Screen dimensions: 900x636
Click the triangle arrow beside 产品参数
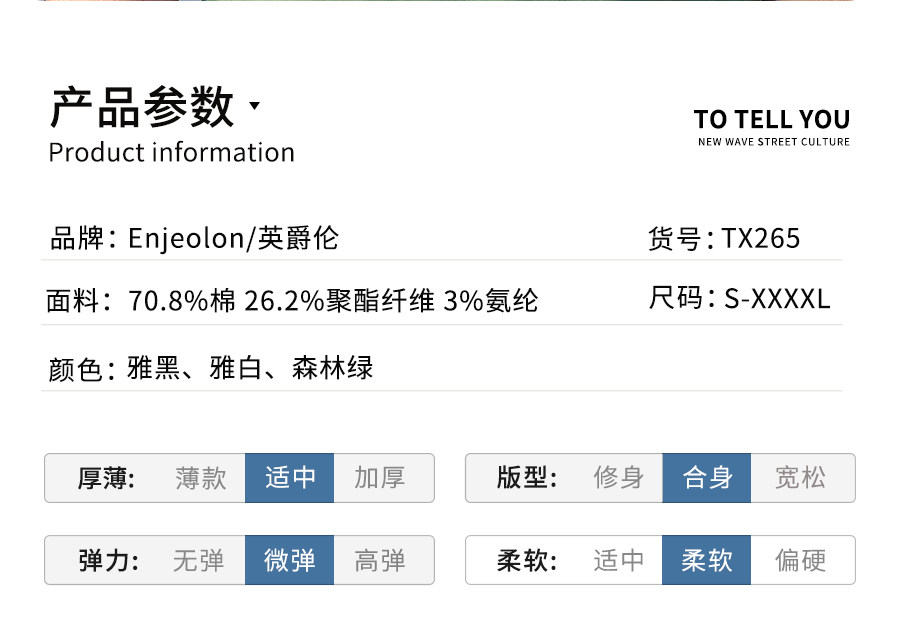click(x=254, y=106)
